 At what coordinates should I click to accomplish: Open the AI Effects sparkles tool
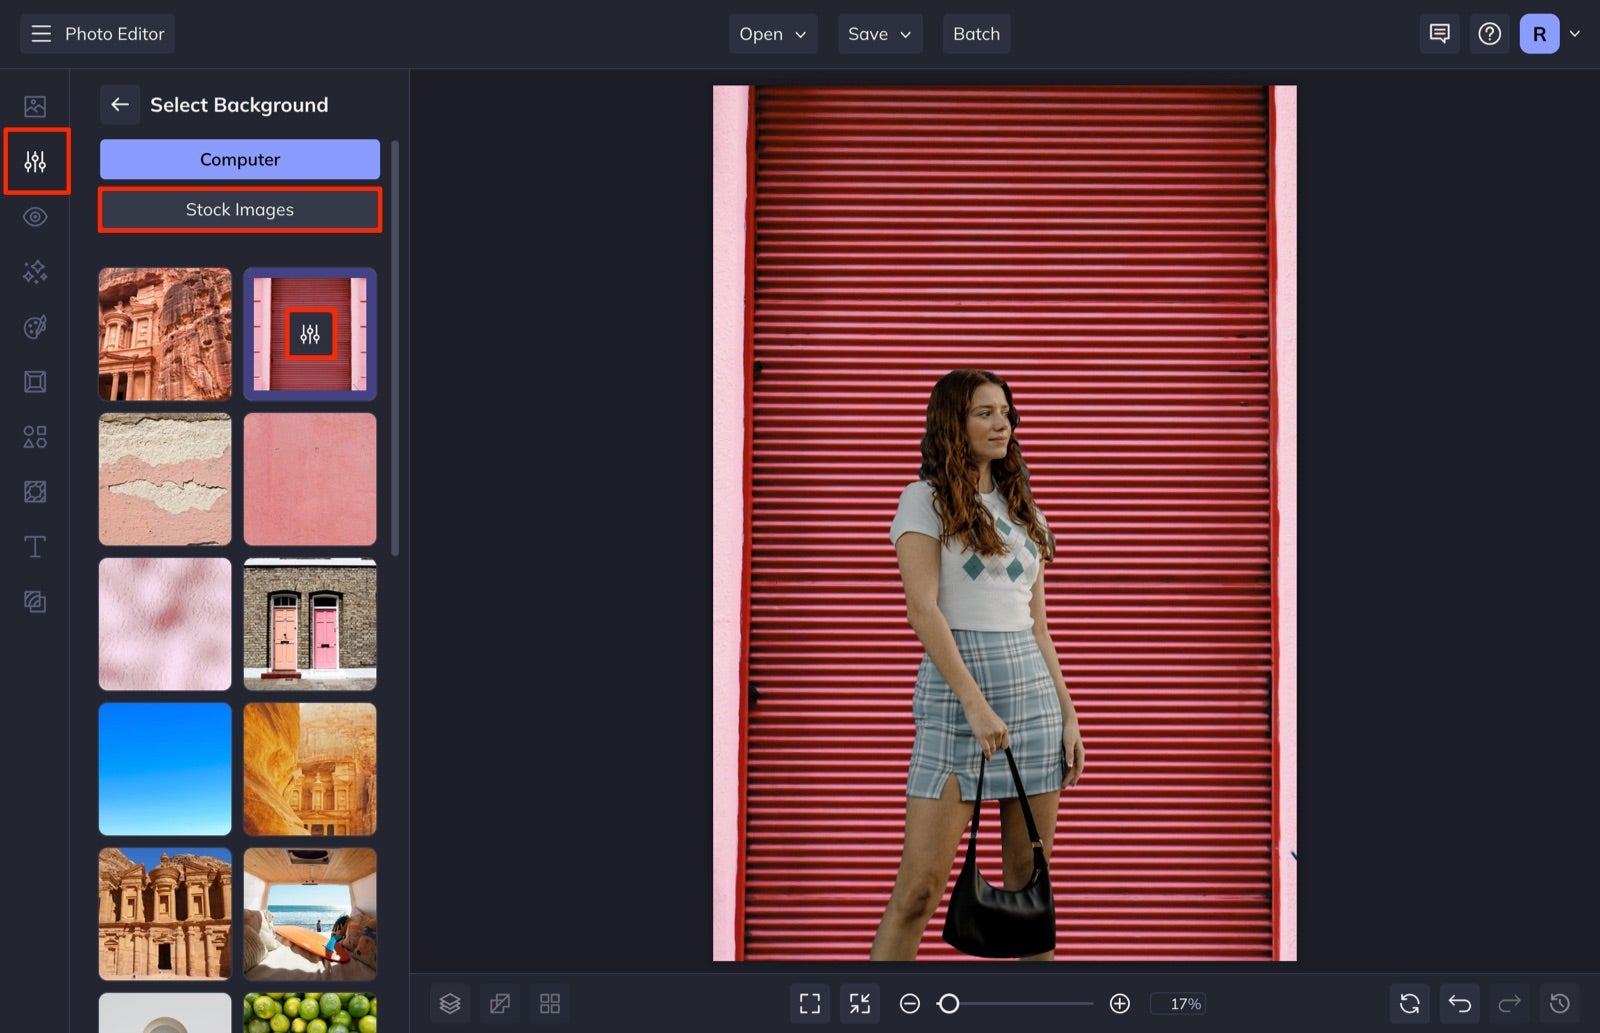point(35,271)
